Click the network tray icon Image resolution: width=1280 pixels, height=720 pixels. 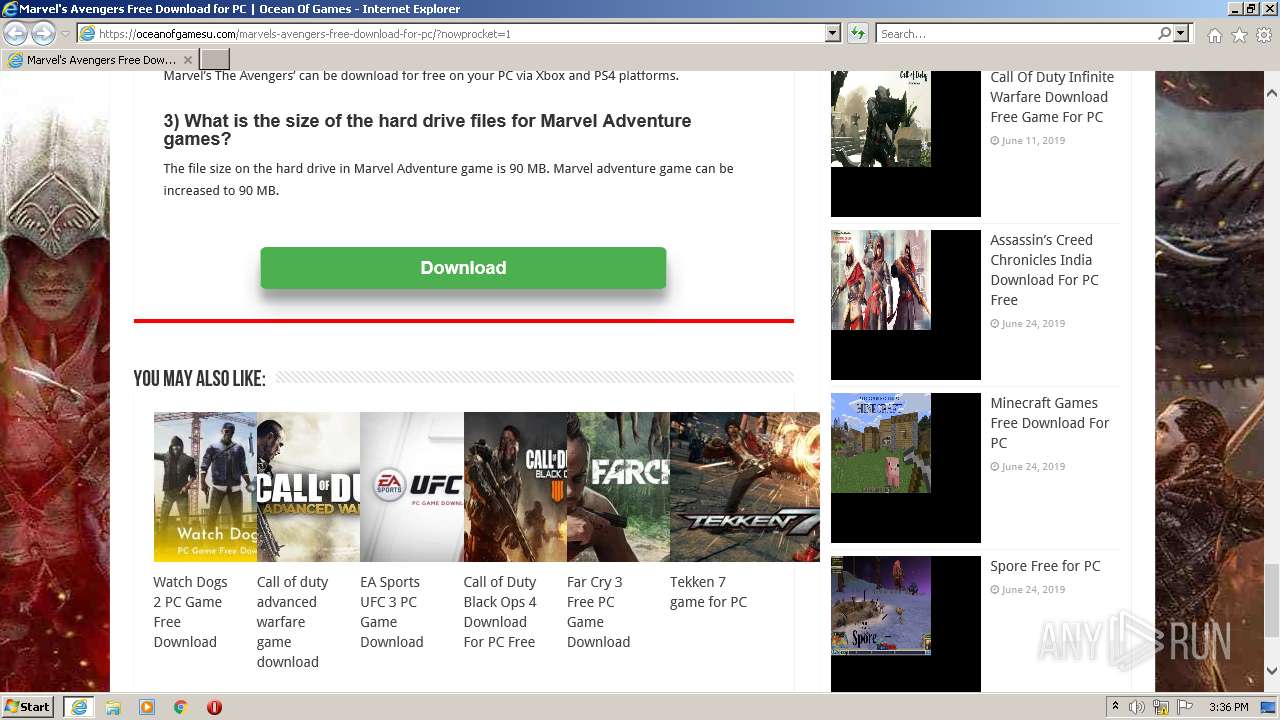coord(1161,707)
